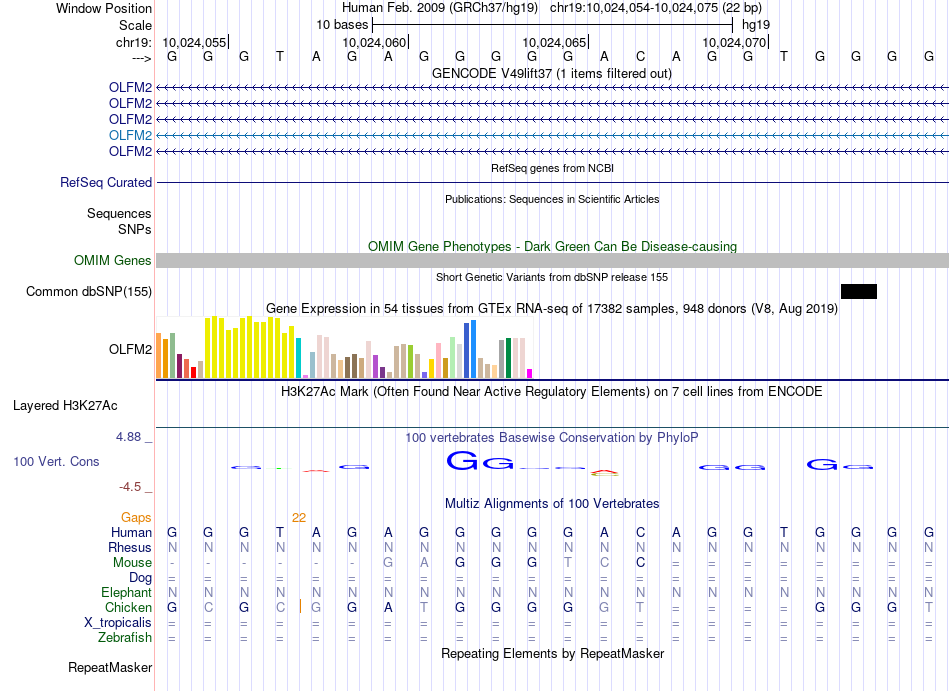Click the Elephant alignment row label
Image resolution: width=950 pixels, height=691 pixels.
(x=126, y=592)
